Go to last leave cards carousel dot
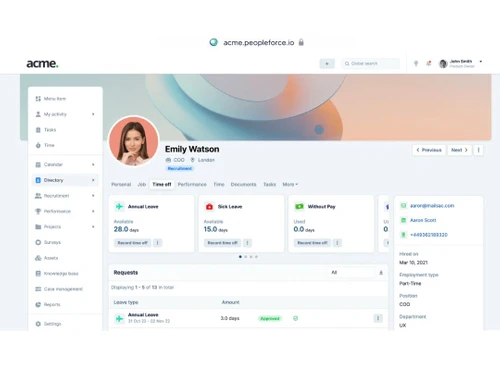 256,257
